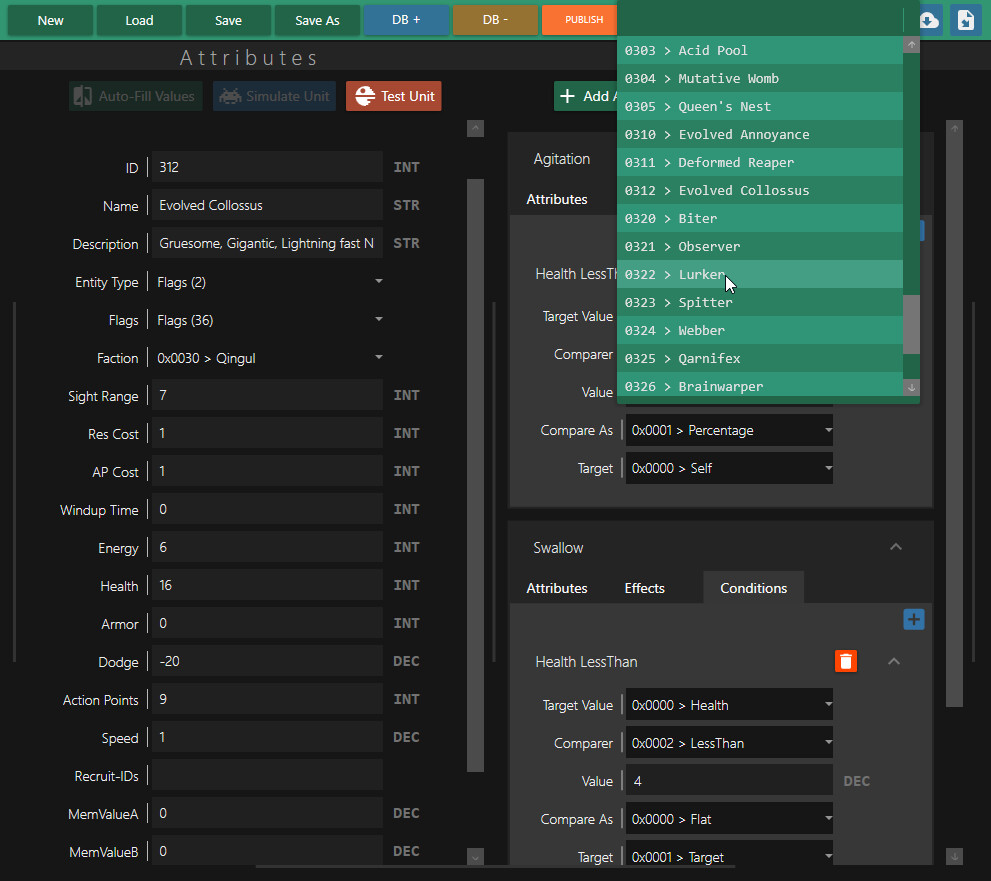
Task: Click the DB + button
Action: click(406, 19)
